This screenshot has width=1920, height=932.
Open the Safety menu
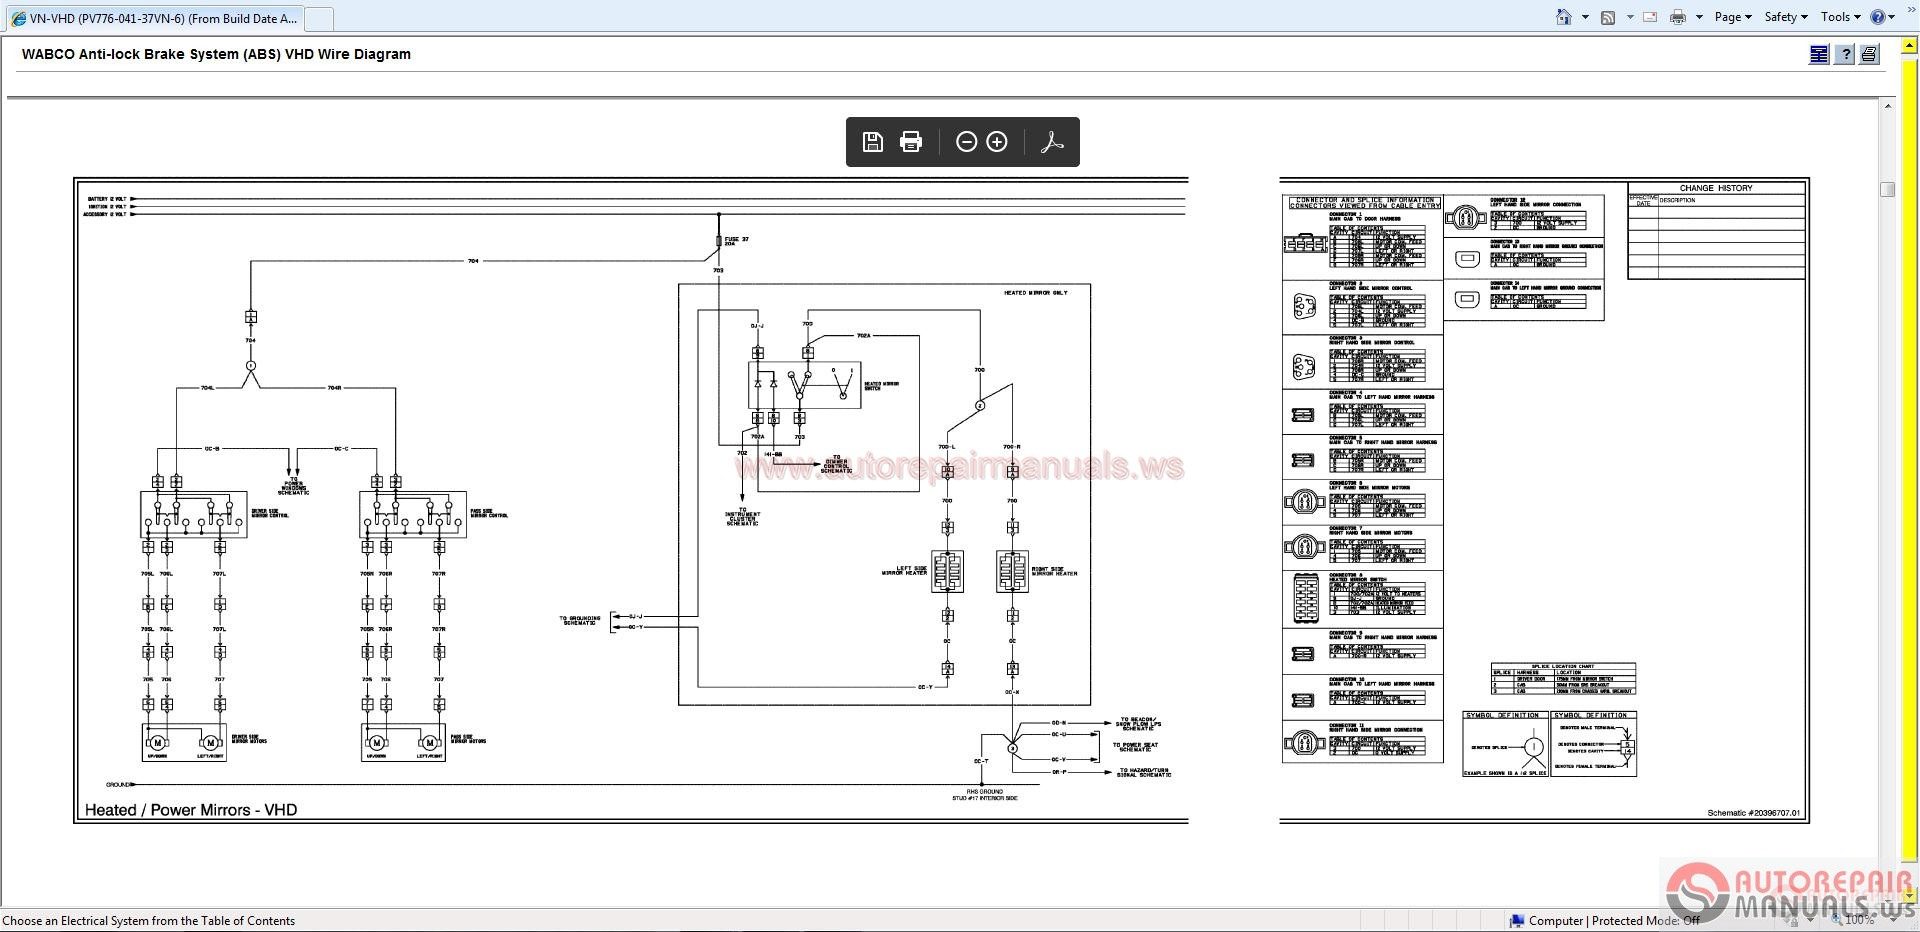point(1786,17)
